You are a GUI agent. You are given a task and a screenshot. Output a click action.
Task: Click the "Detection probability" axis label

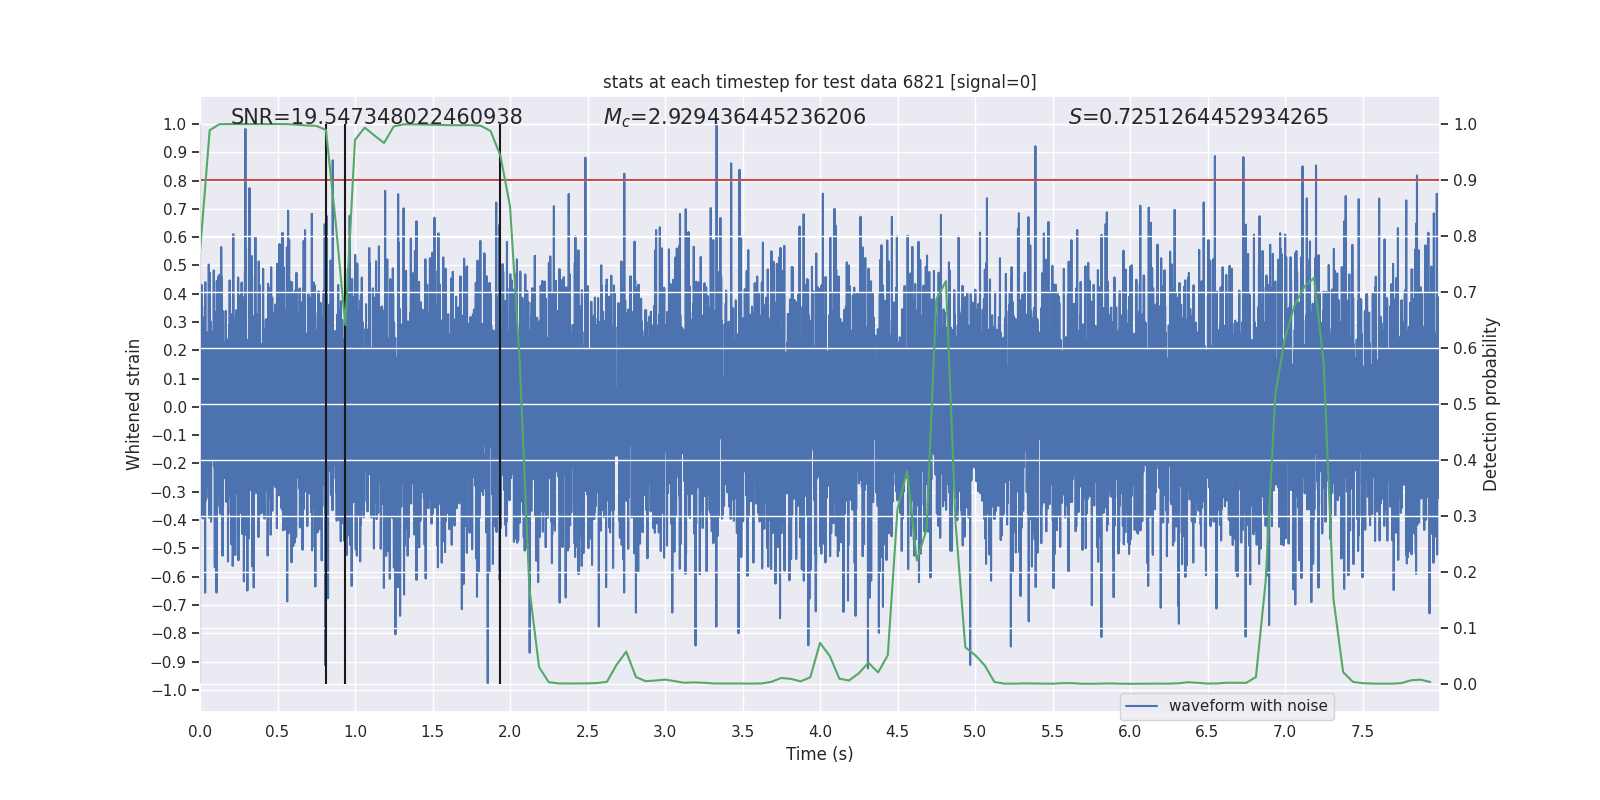pyautogui.click(x=1491, y=404)
